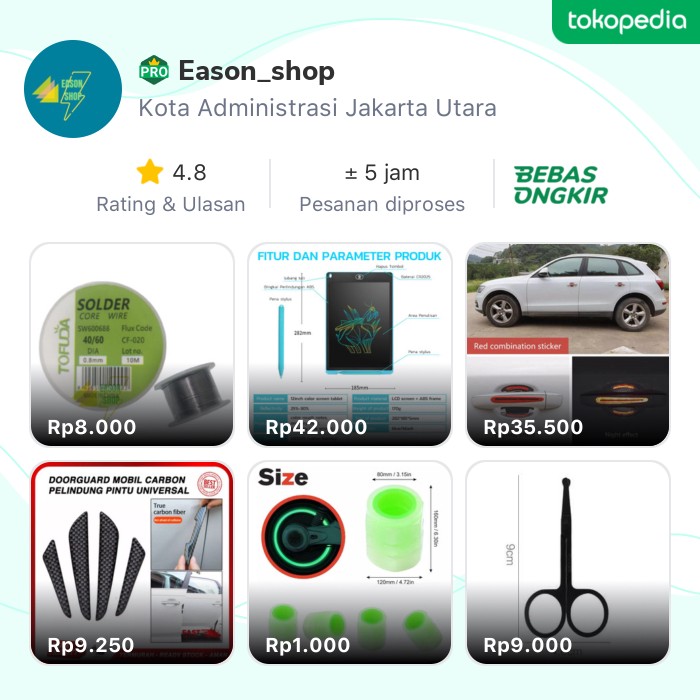Click the Tokopedia logo badge

tap(626, 21)
